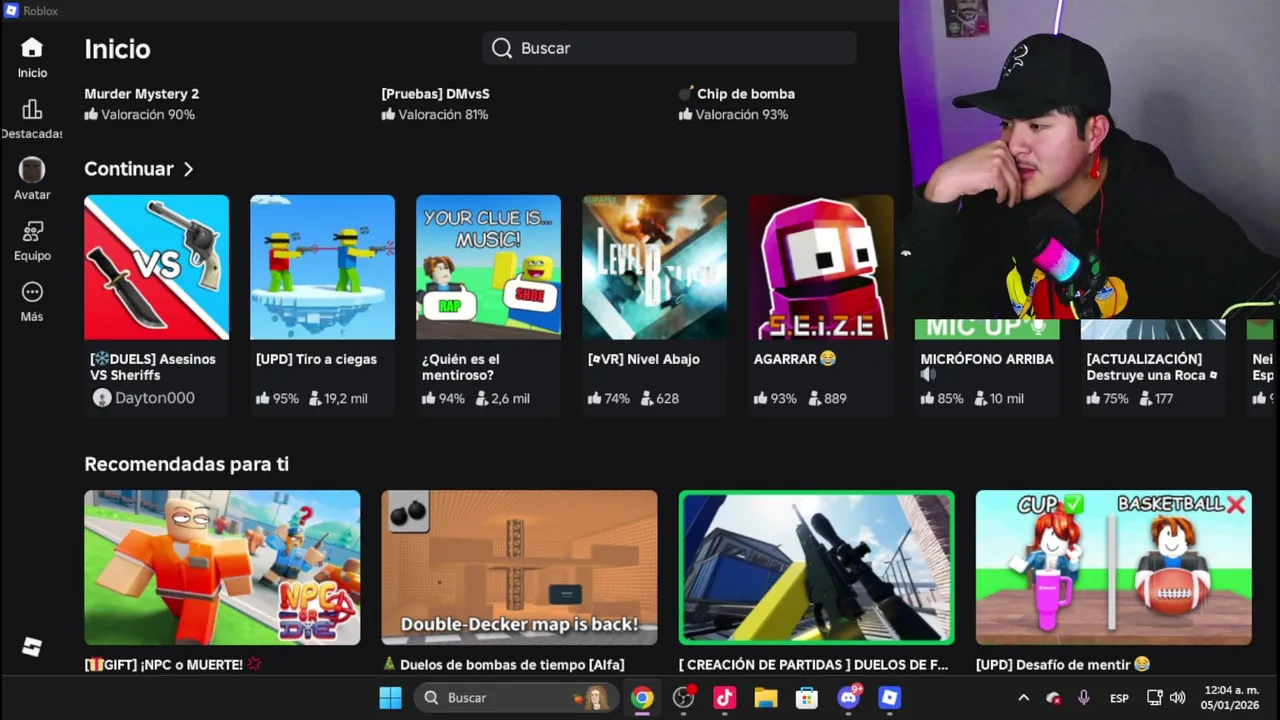Click AGARRAR 93% like icon
The height and width of the screenshot is (720, 1280).
(x=760, y=398)
